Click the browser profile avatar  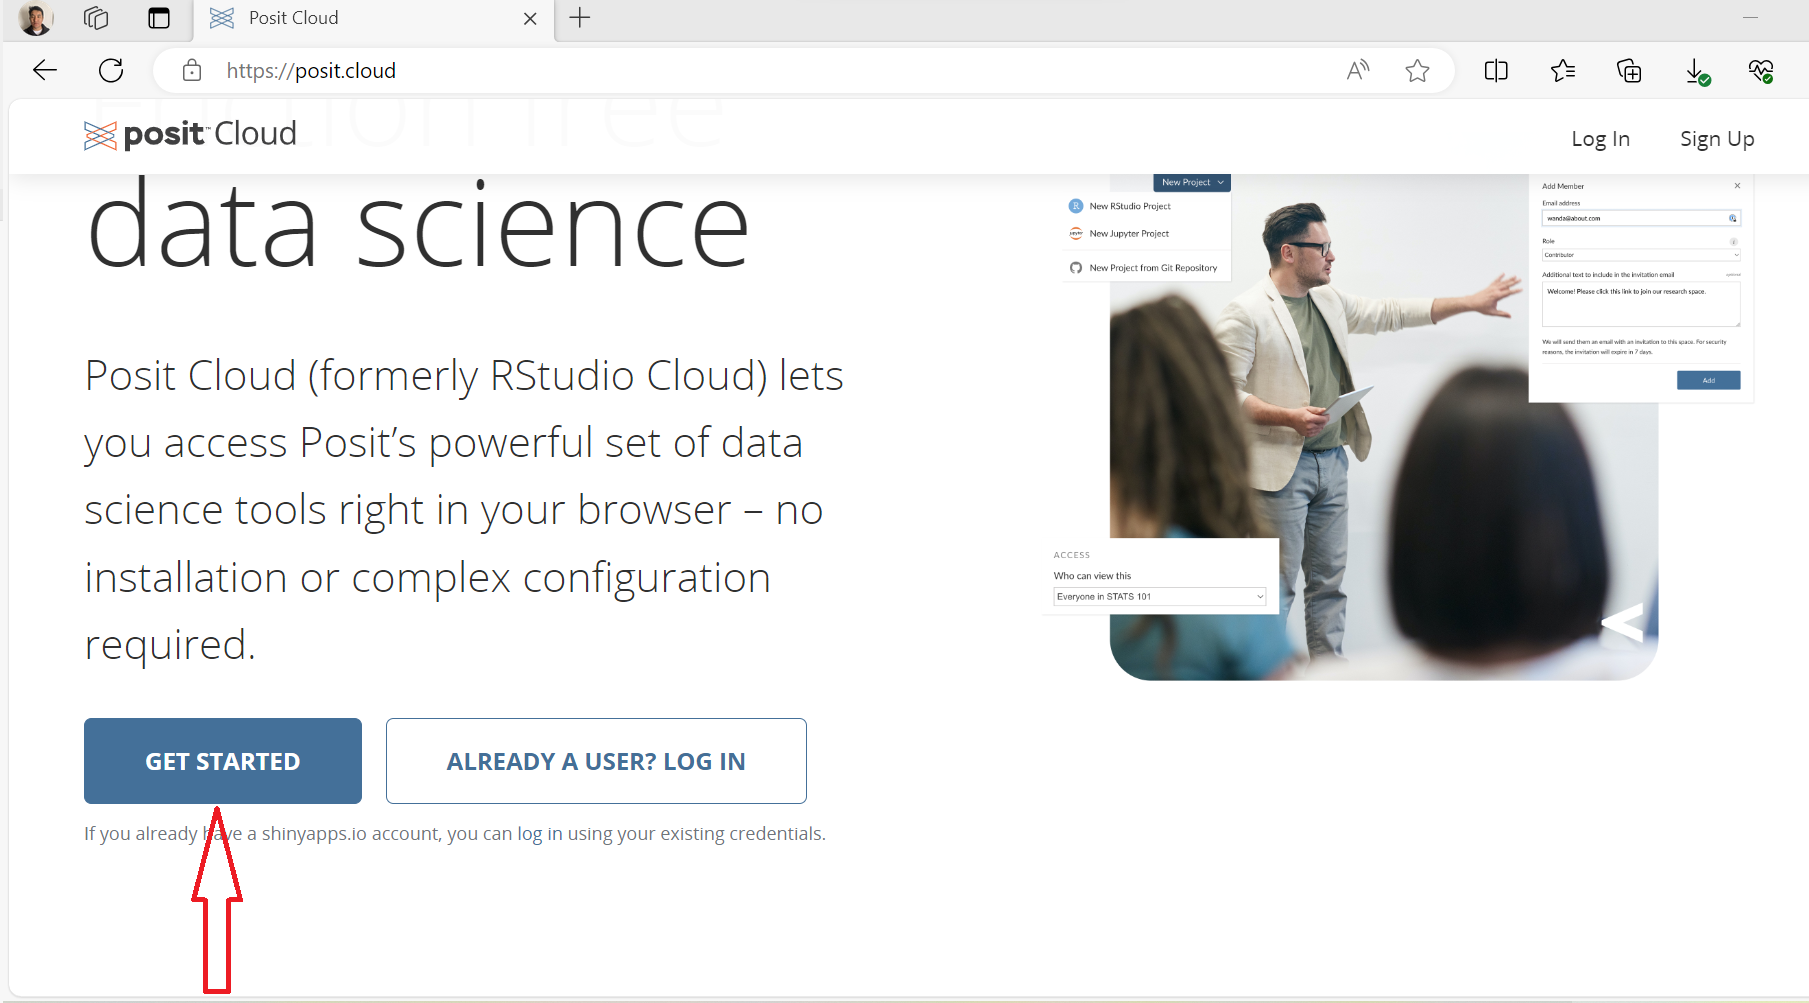pyautogui.click(x=36, y=18)
